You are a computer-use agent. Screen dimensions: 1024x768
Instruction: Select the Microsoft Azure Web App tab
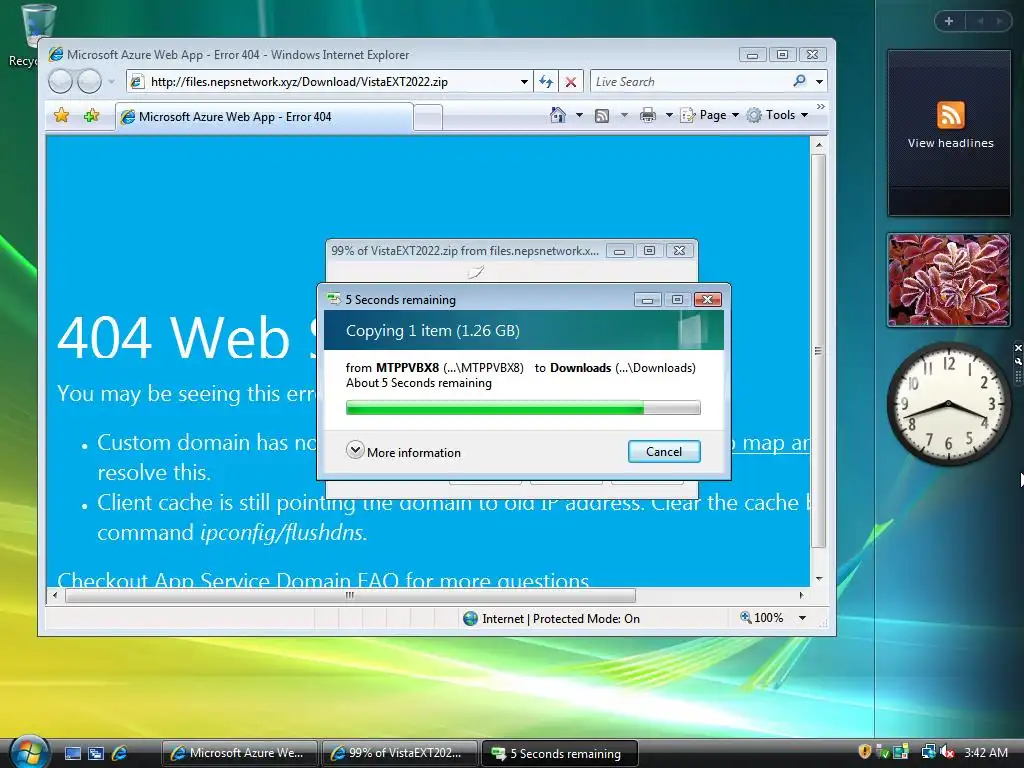[x=264, y=117]
